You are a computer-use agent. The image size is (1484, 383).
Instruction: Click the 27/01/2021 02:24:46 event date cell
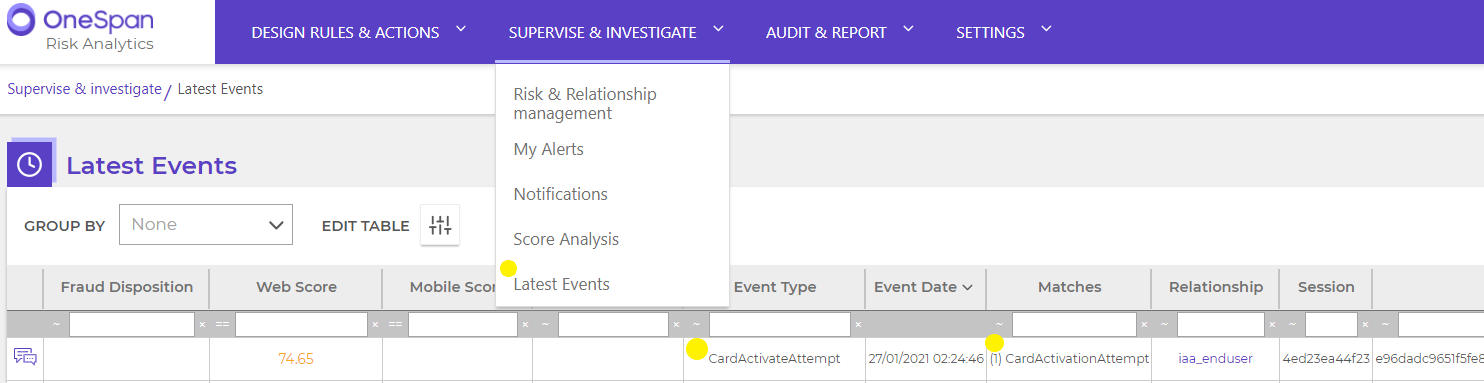click(x=926, y=358)
